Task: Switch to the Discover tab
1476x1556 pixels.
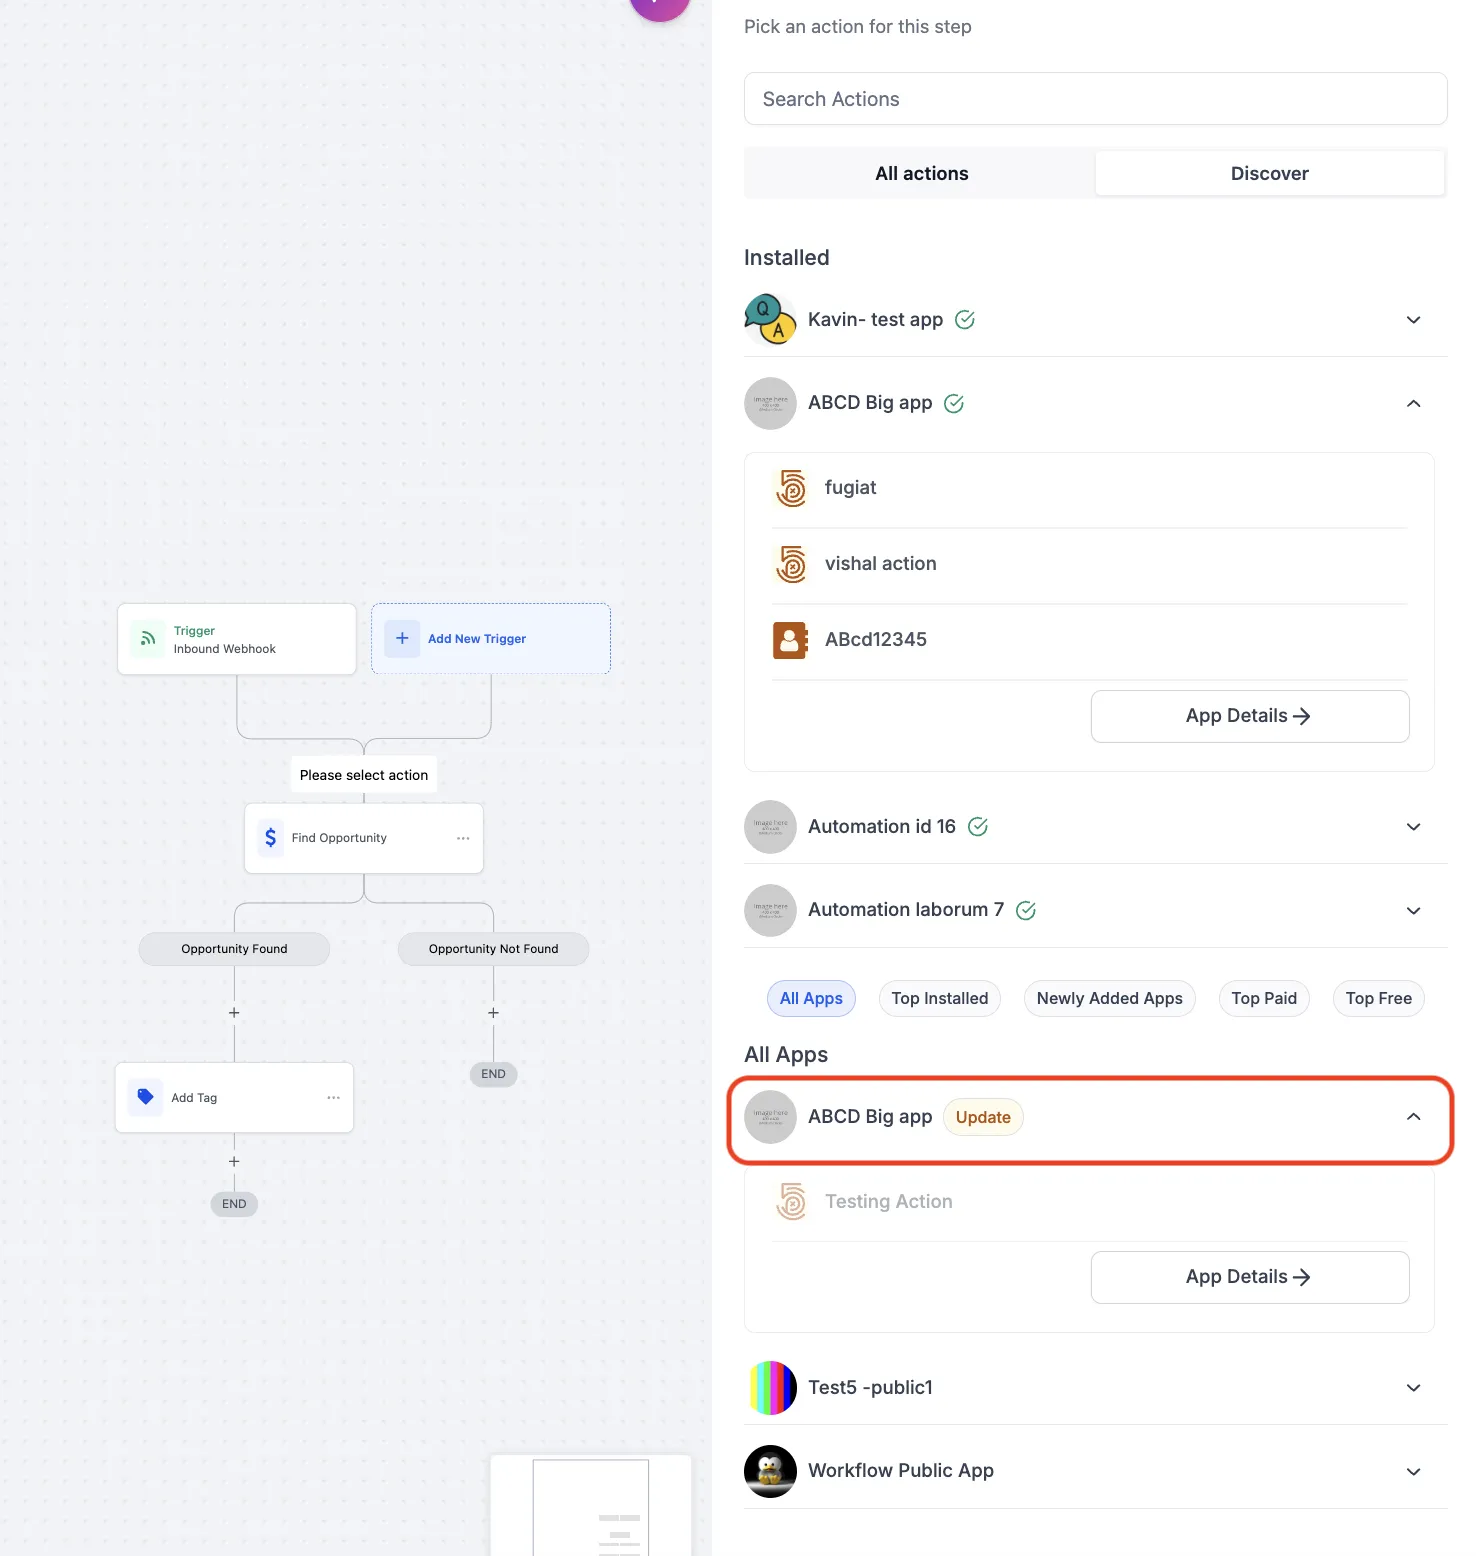Action: (x=1270, y=173)
